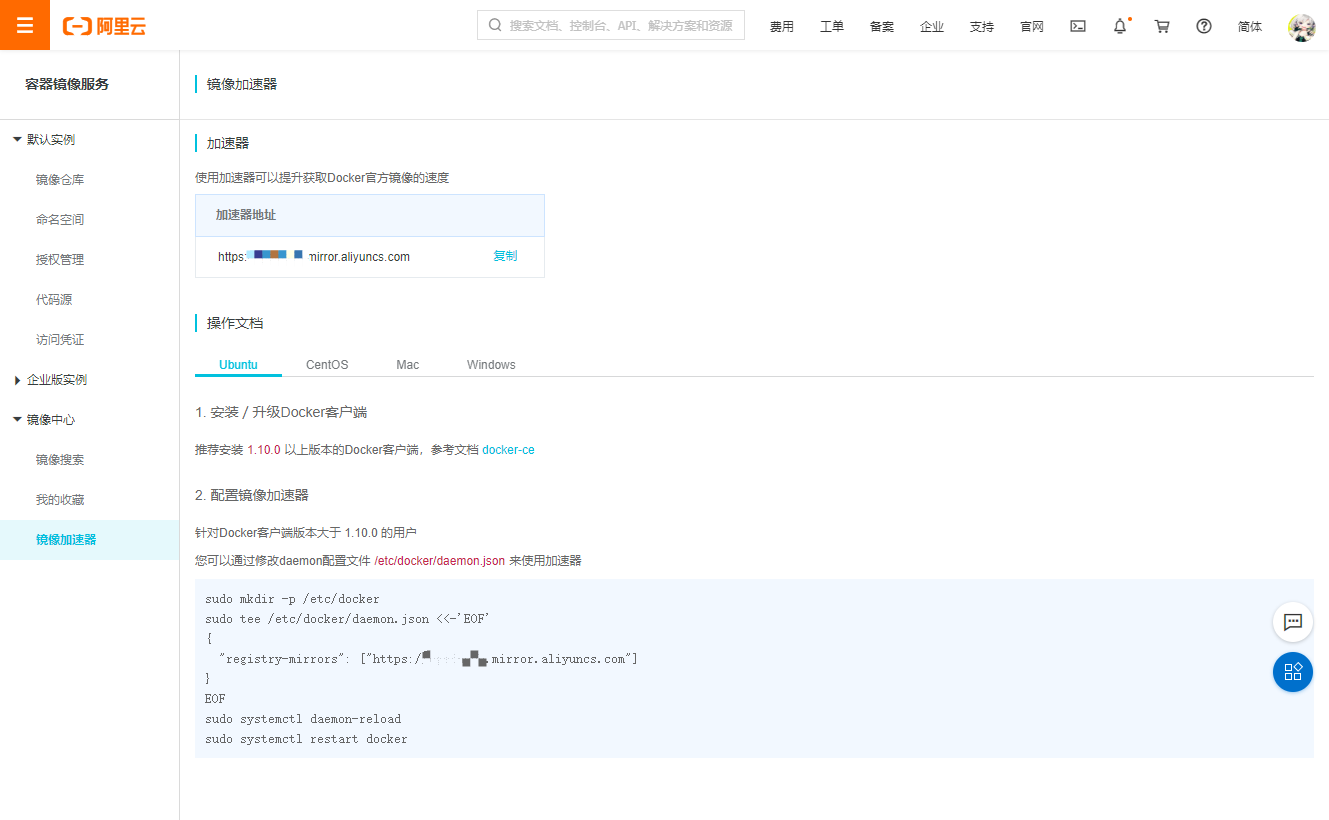Image resolution: width=1329 pixels, height=820 pixels.
Task: Open the help question mark icon
Action: (x=1204, y=26)
